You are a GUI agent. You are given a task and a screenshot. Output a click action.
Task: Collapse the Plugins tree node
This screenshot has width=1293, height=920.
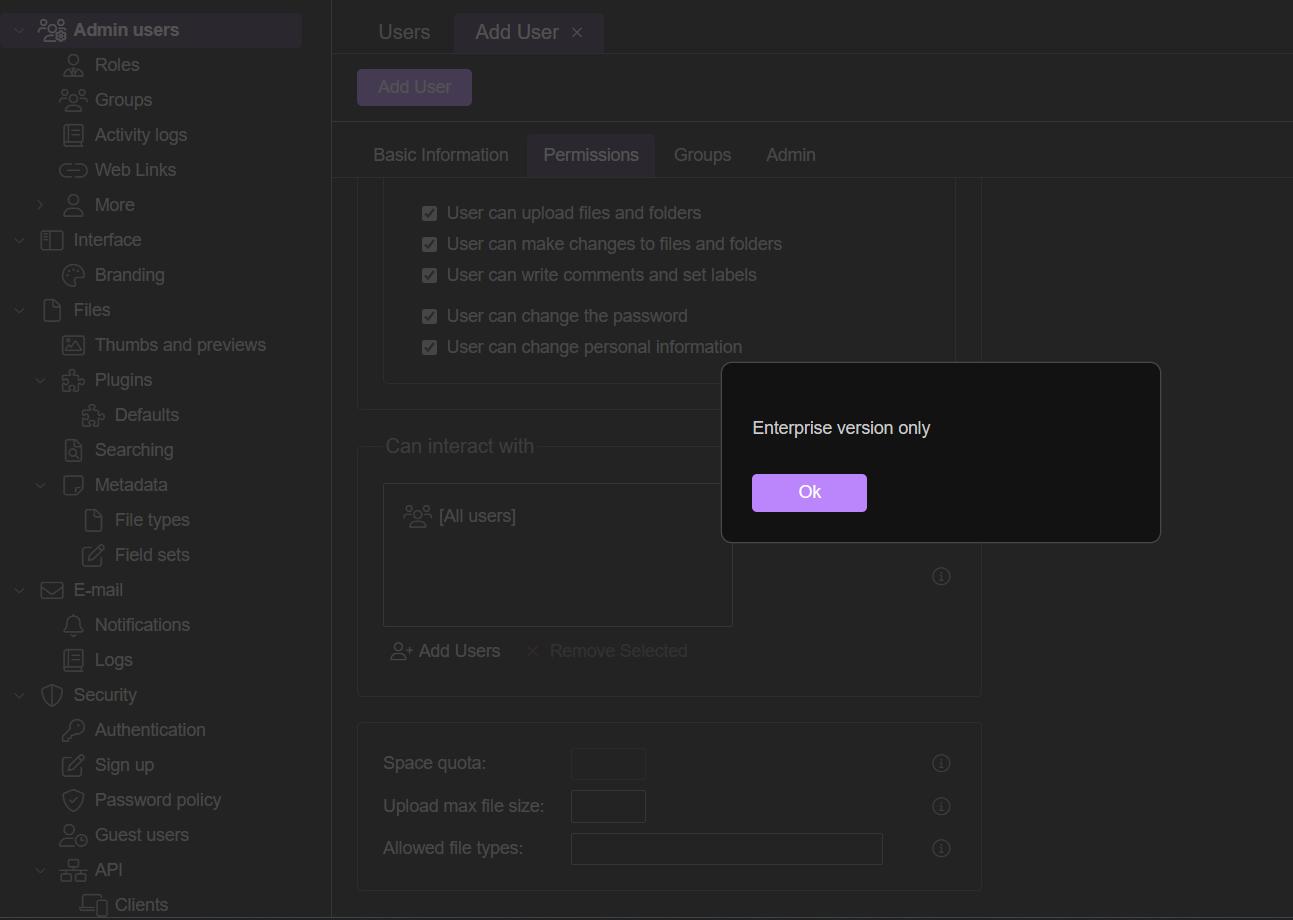click(40, 380)
